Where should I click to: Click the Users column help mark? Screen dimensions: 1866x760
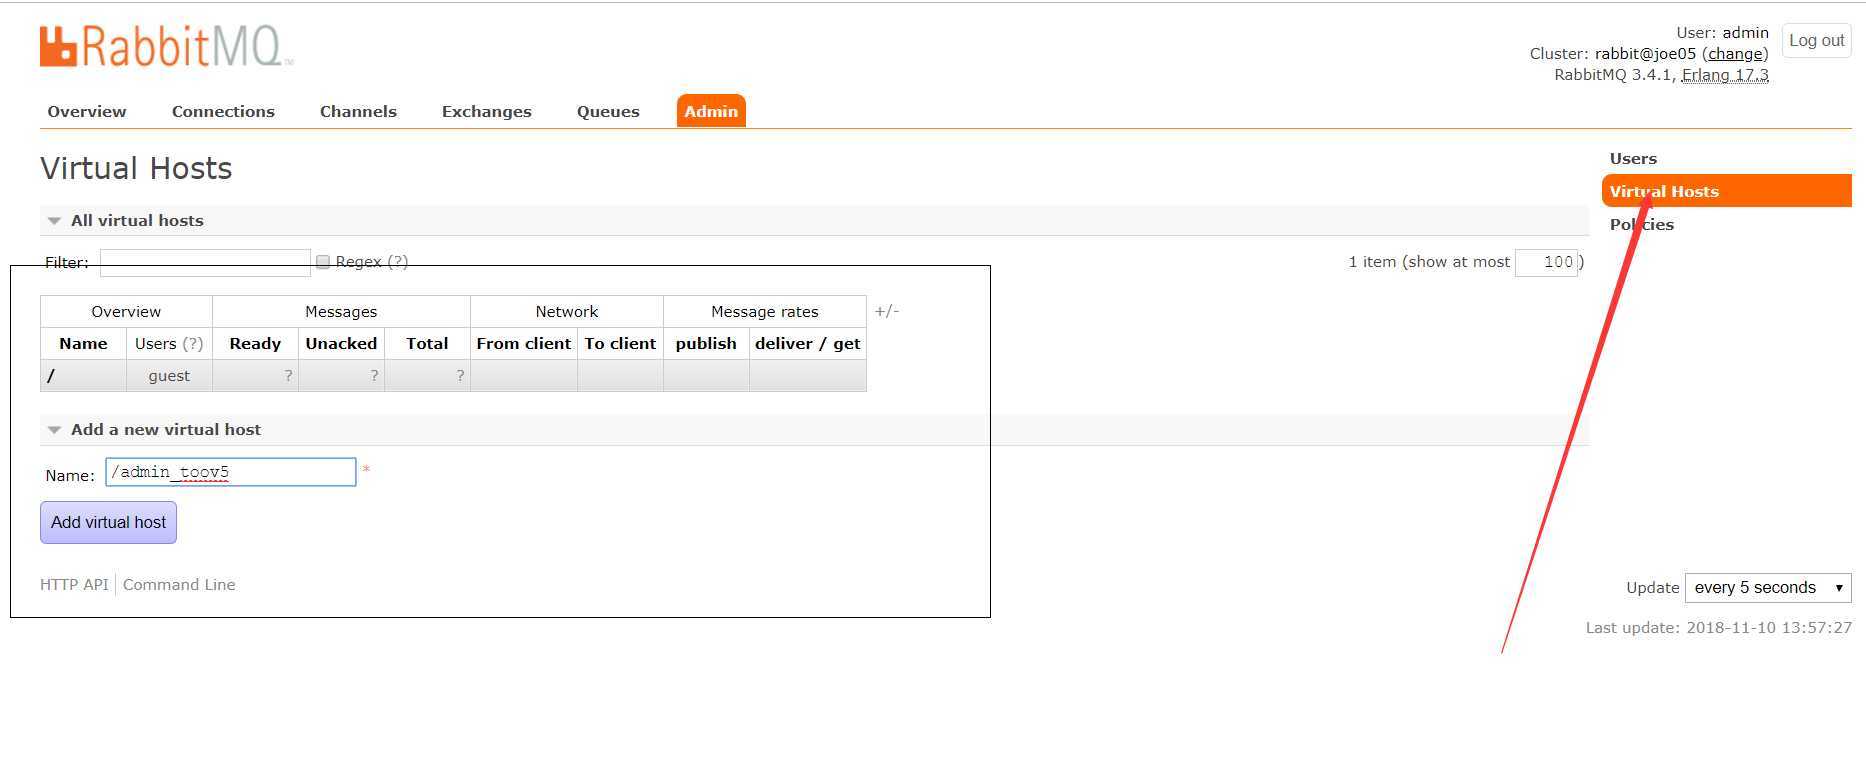point(193,343)
